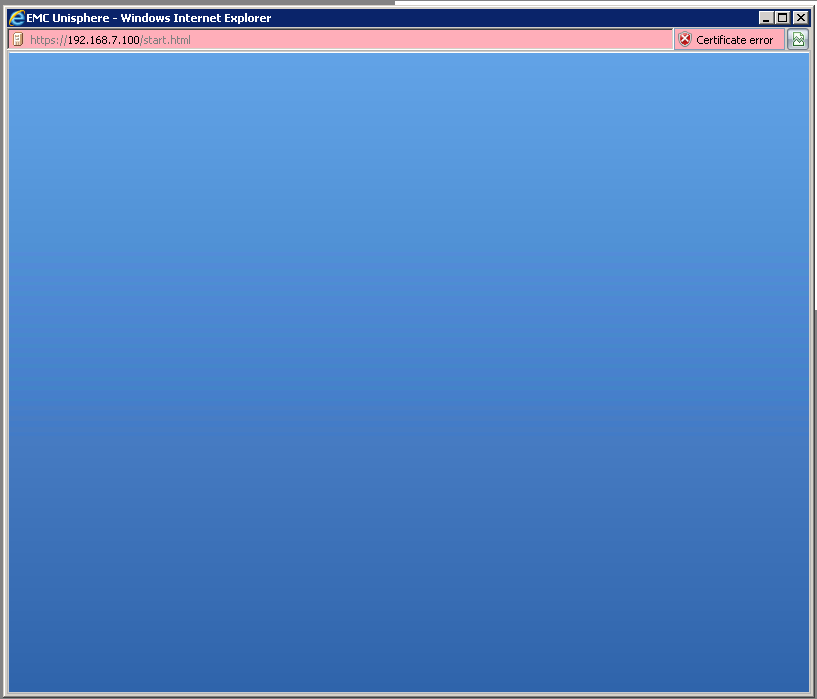Minimize the EMC Unisphere window
817x699 pixels.
pyautogui.click(x=765, y=18)
